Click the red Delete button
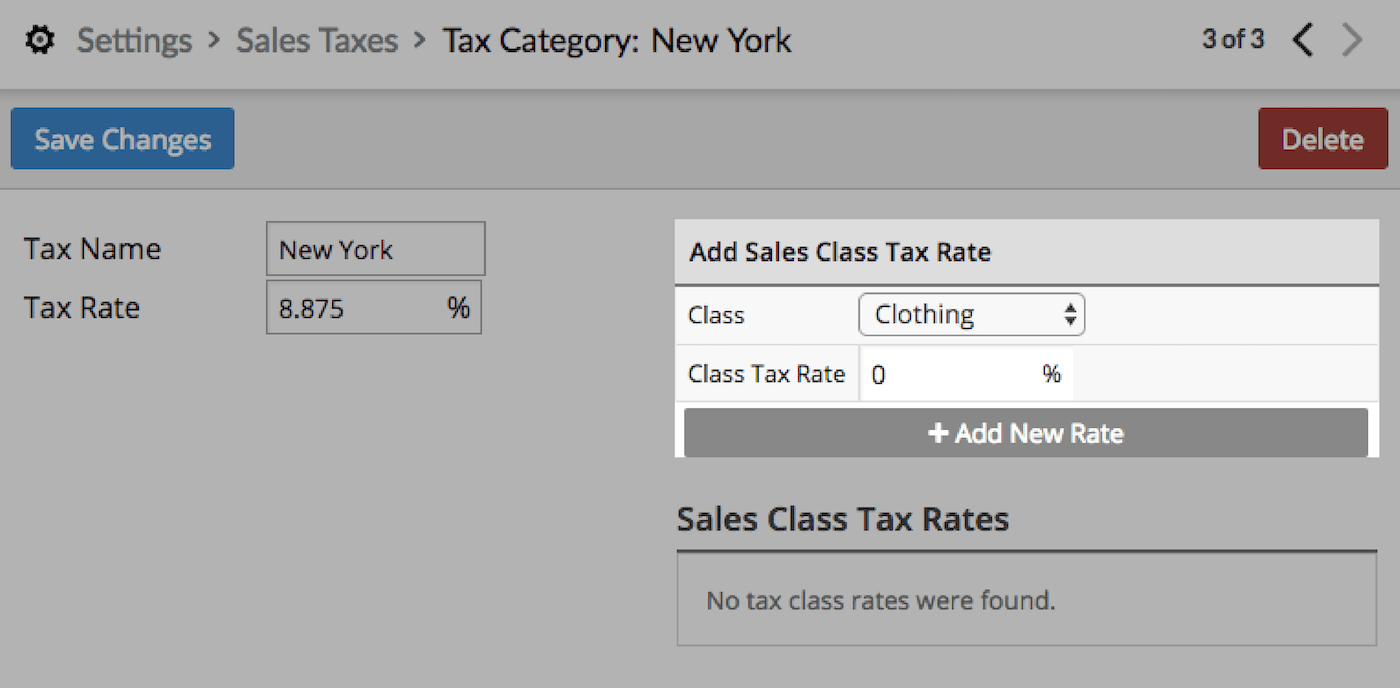 coord(1323,139)
